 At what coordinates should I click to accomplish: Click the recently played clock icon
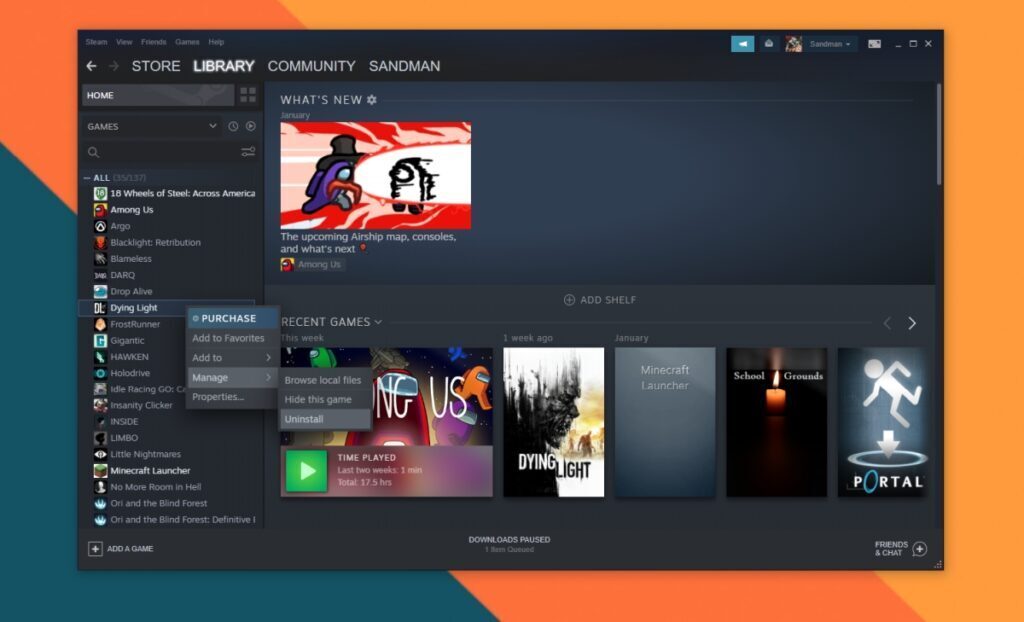pyautogui.click(x=234, y=126)
